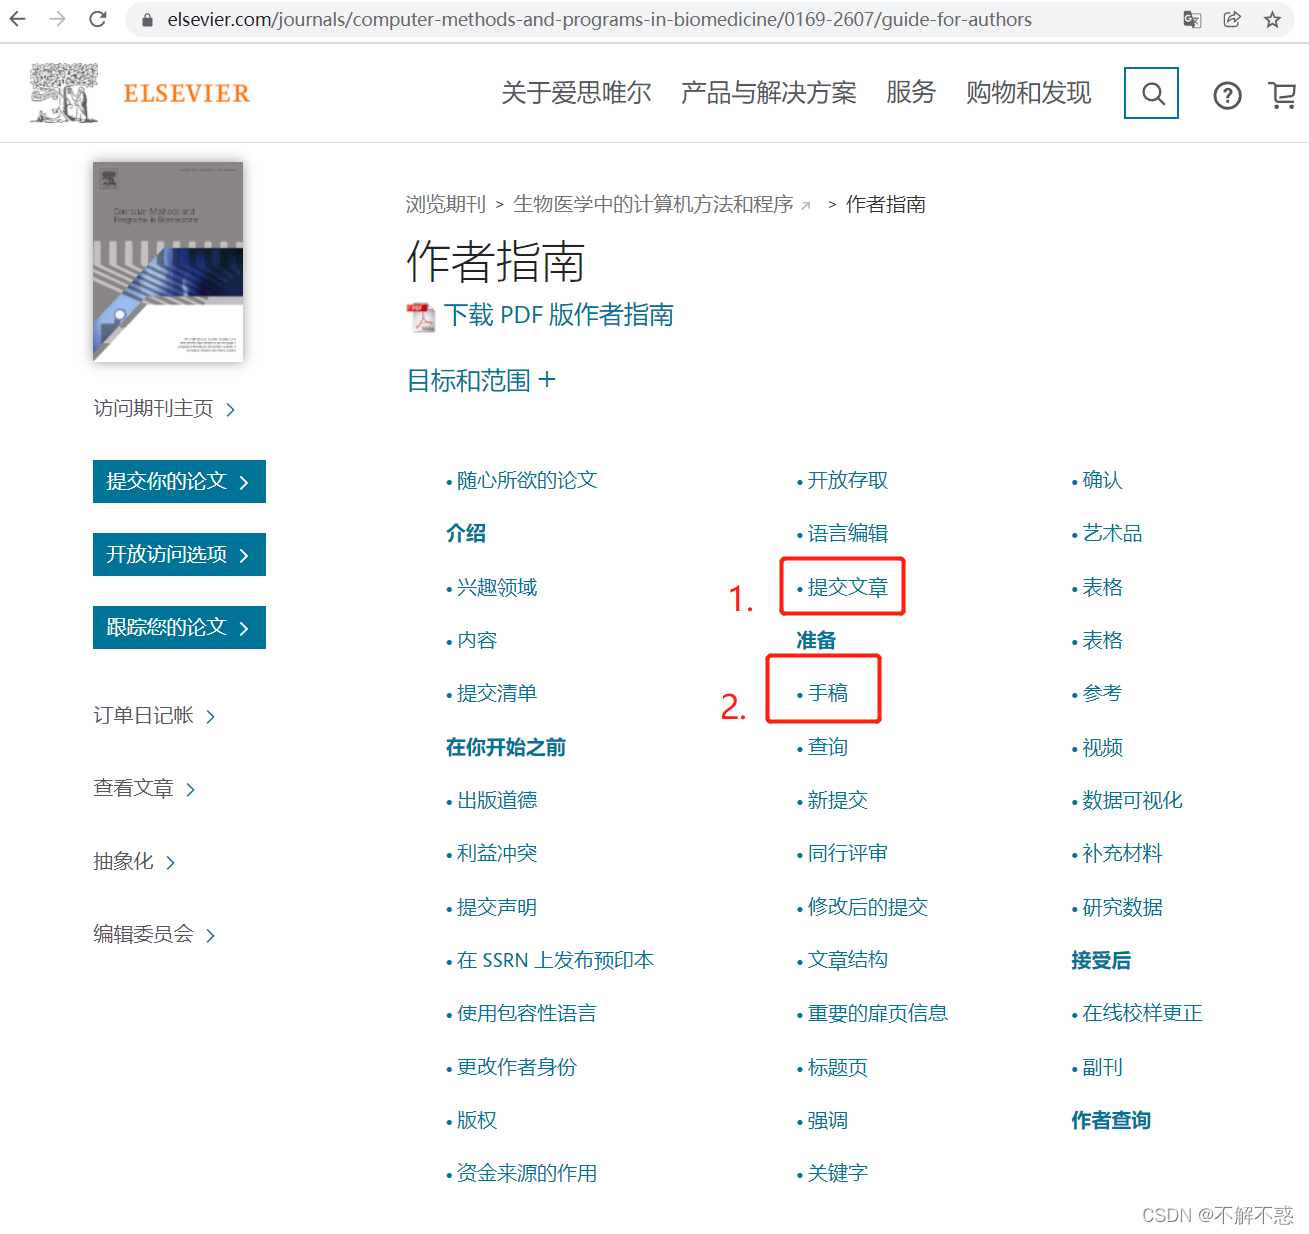
Task: Jump to 兴趣领域 section
Action: point(497,587)
